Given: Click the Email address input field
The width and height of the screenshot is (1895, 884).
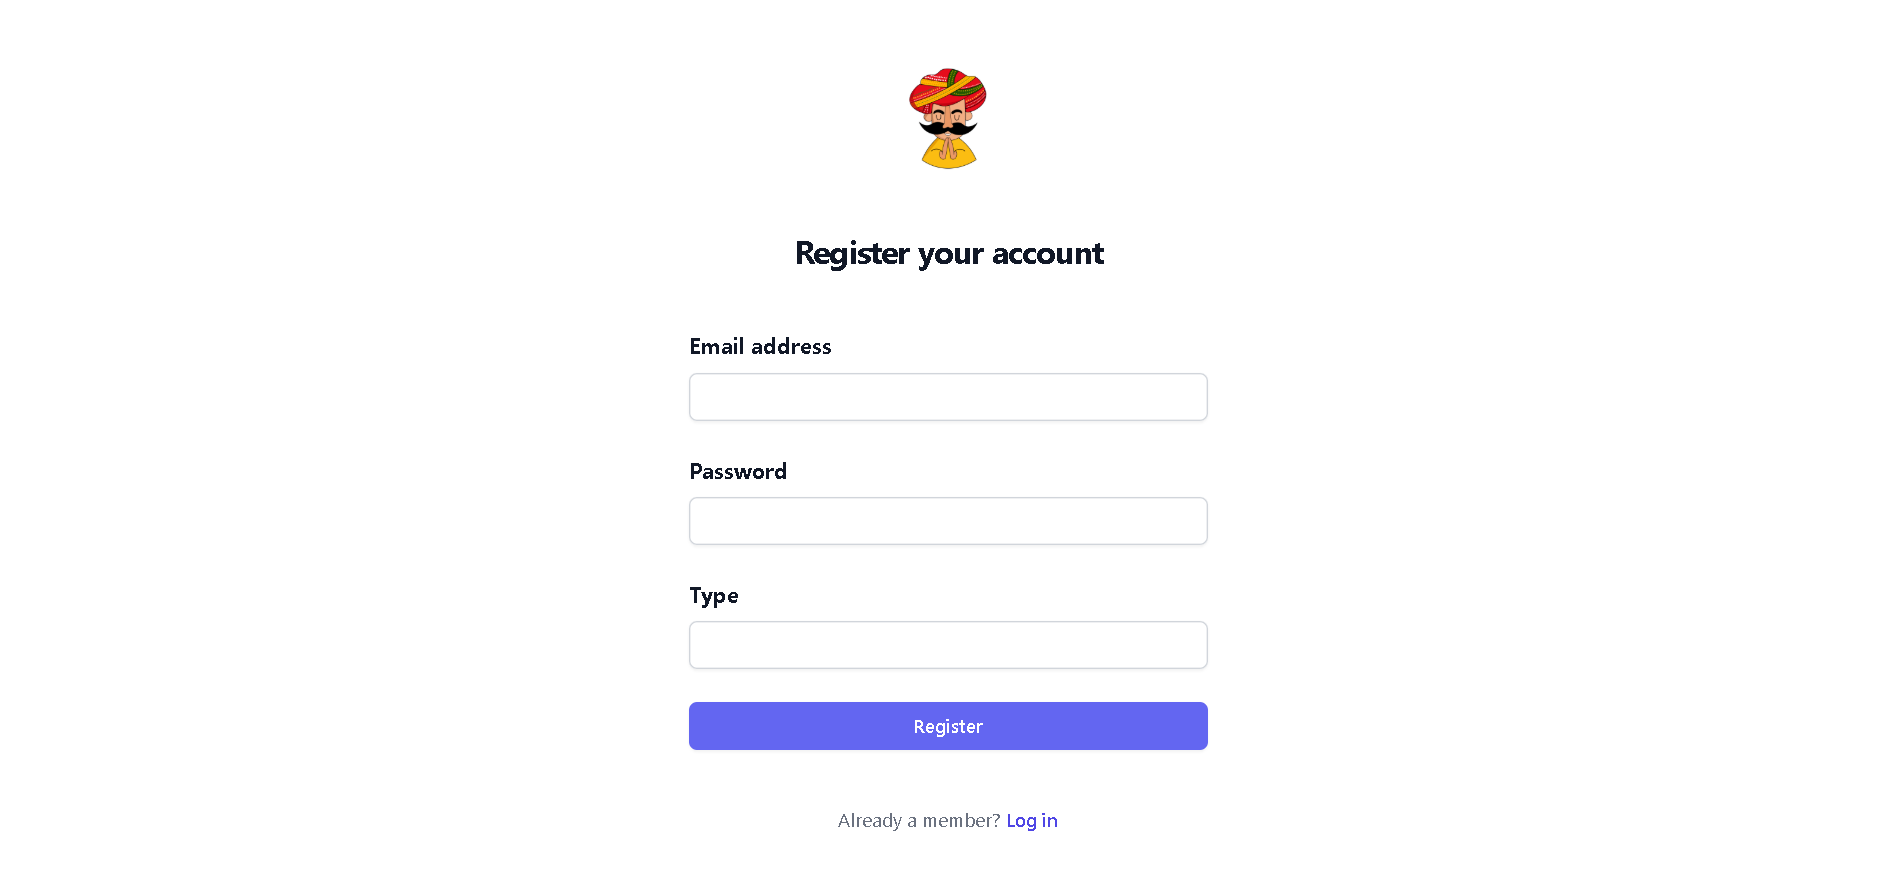Looking at the screenshot, I should 948,397.
